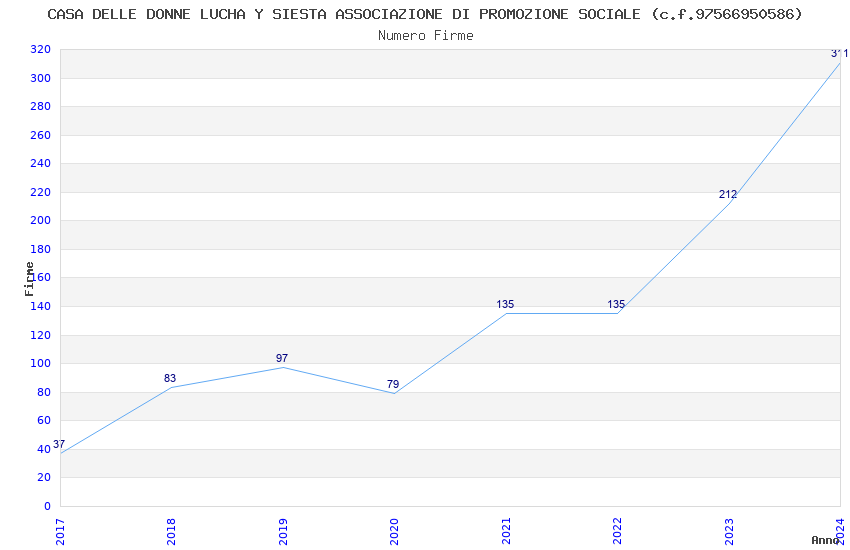The height and width of the screenshot is (550, 850).
Task: Click the x-axis year label 2017
Action: coord(60,532)
